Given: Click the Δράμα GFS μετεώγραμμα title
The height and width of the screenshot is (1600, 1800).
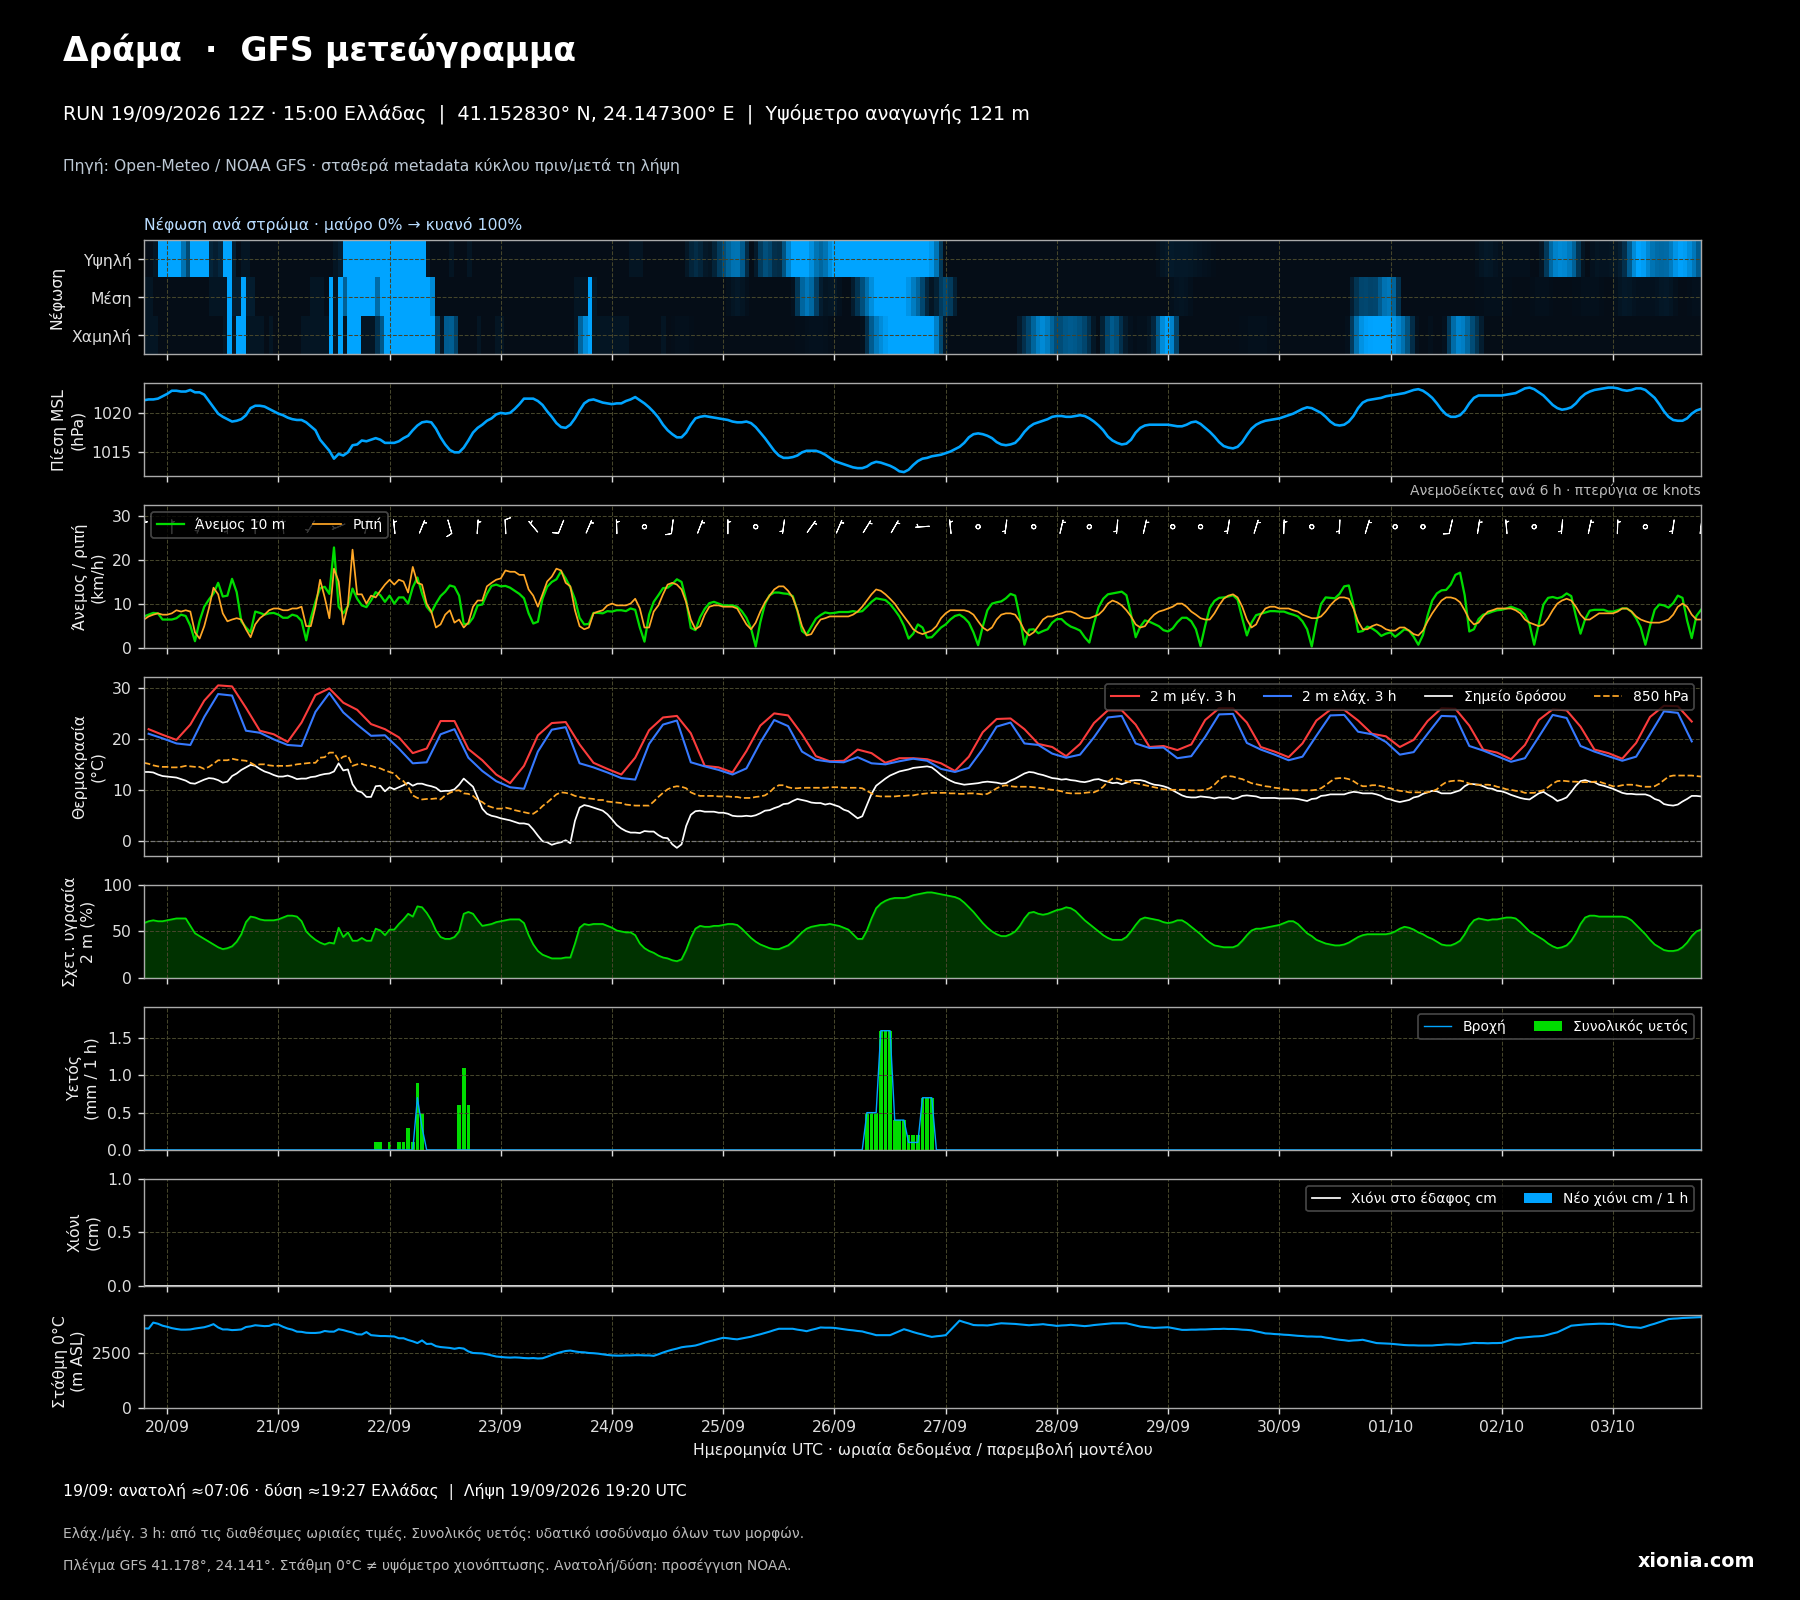Looking at the screenshot, I should coord(319,50).
